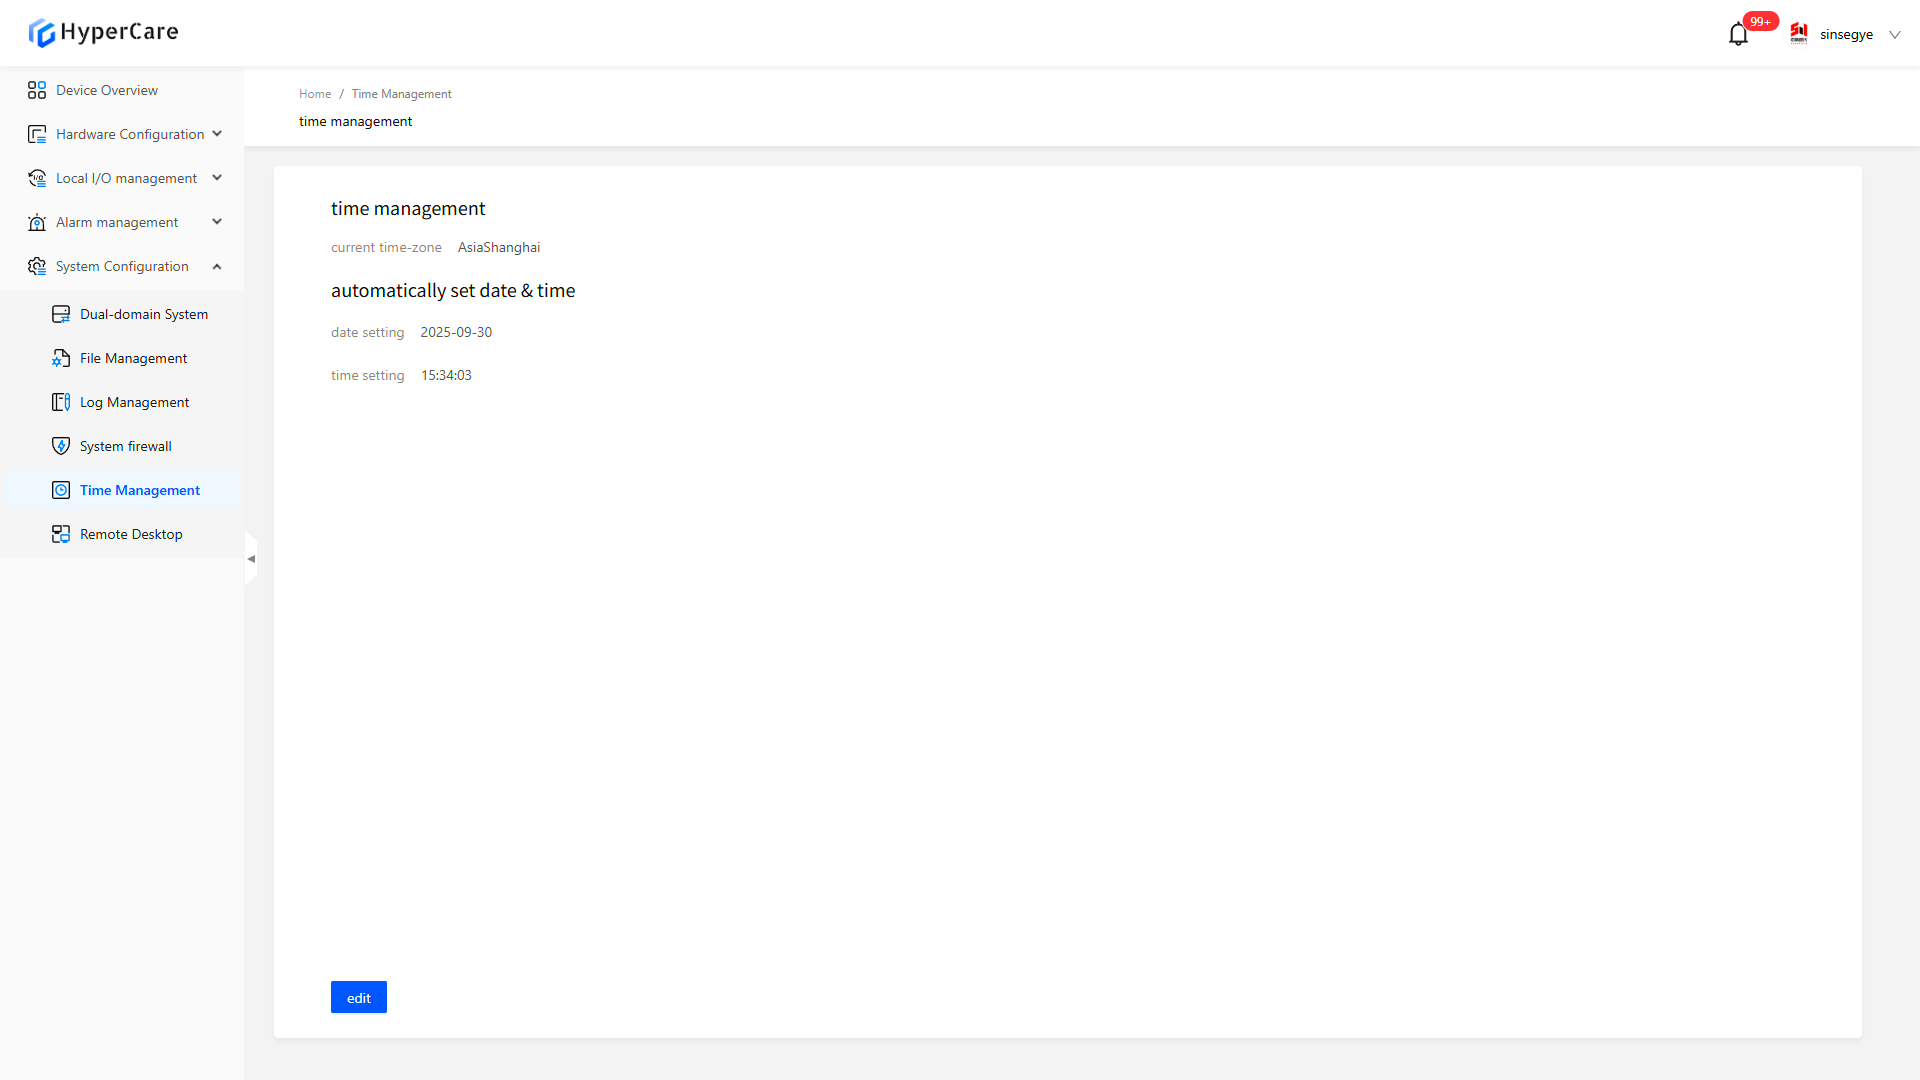Click the System firewall shield icon
Screen dimensions: 1920x1080
(61, 446)
